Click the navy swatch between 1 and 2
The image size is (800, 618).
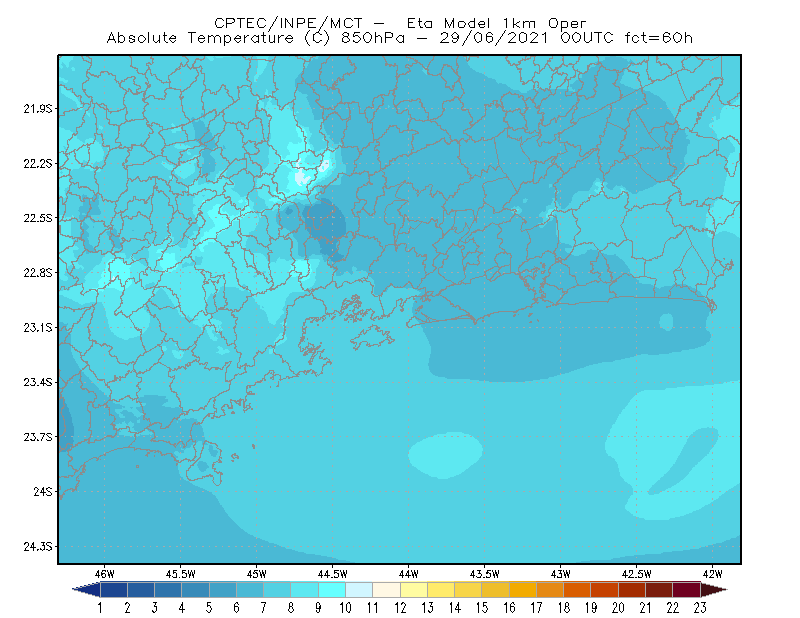pyautogui.click(x=114, y=590)
